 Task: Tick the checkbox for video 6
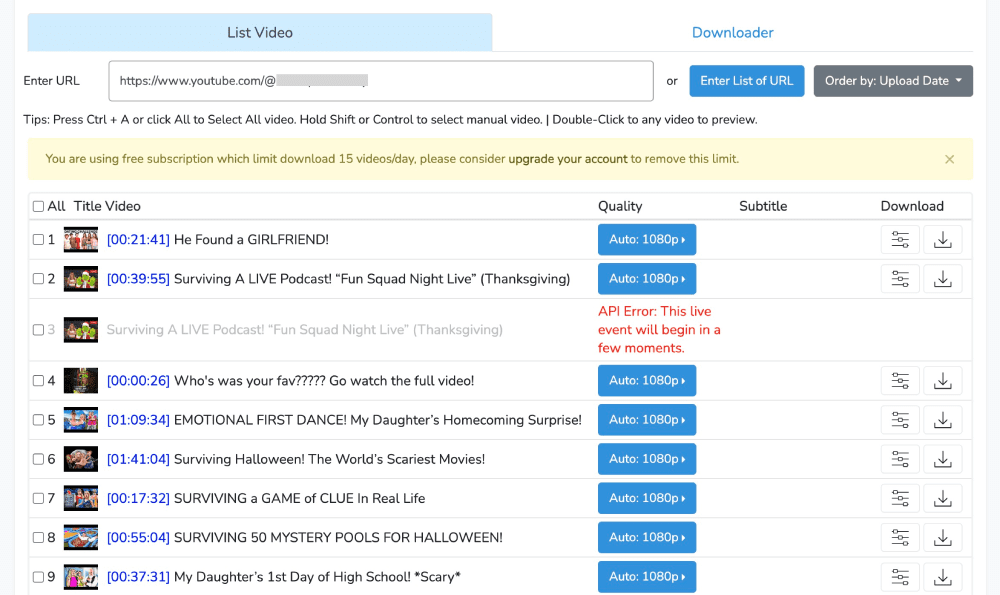pos(38,460)
